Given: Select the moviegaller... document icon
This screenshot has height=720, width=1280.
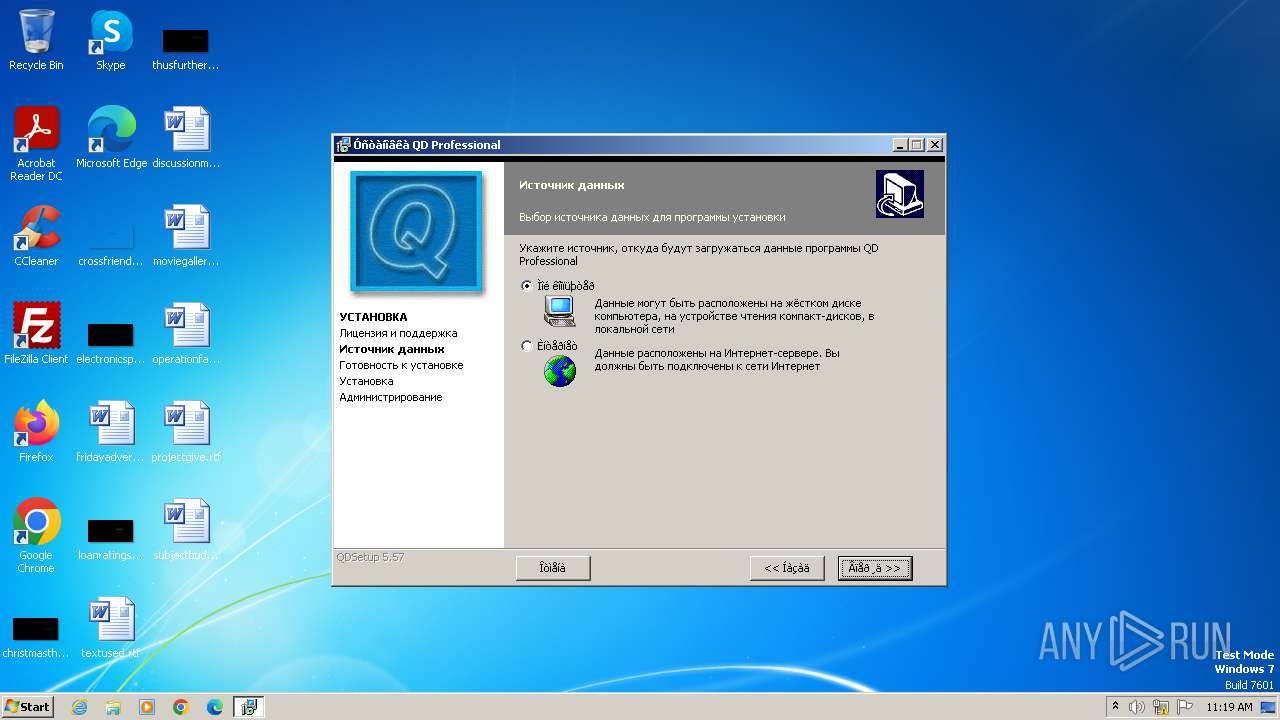Looking at the screenshot, I should 186,236.
